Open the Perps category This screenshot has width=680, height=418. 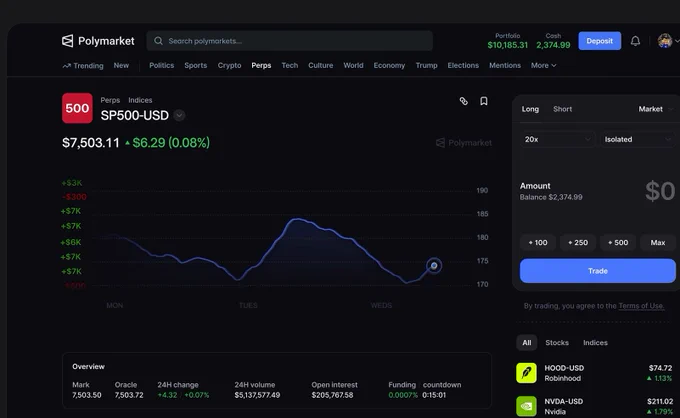tap(261, 65)
